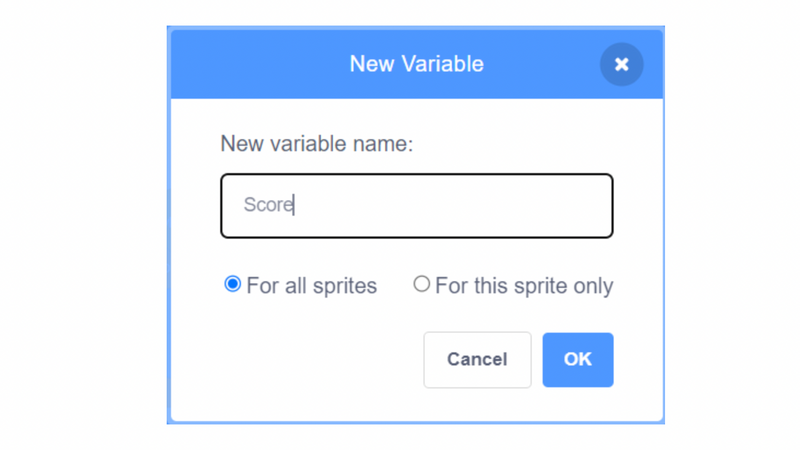Place cursor on the word "Score"
800x450 pixels.
(268, 205)
